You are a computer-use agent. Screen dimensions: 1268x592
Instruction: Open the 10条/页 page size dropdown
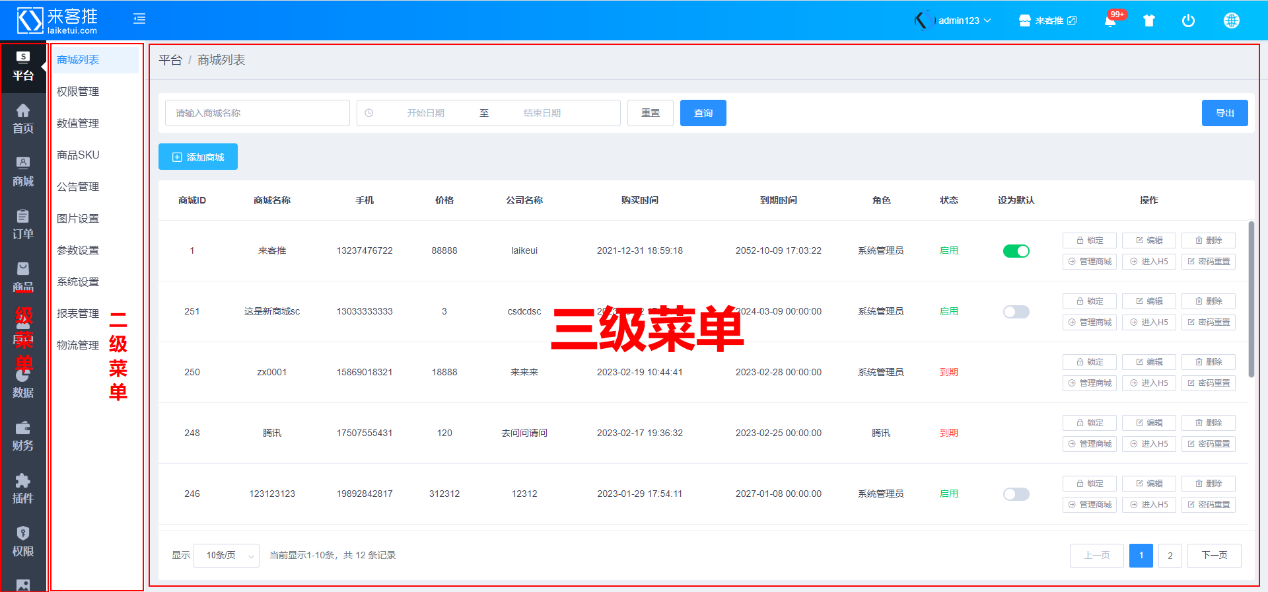(x=226, y=555)
